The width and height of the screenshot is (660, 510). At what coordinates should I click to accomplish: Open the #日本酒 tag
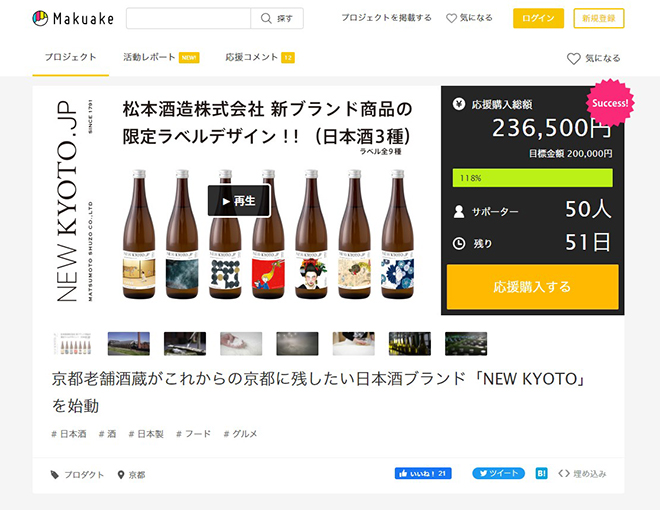point(69,434)
